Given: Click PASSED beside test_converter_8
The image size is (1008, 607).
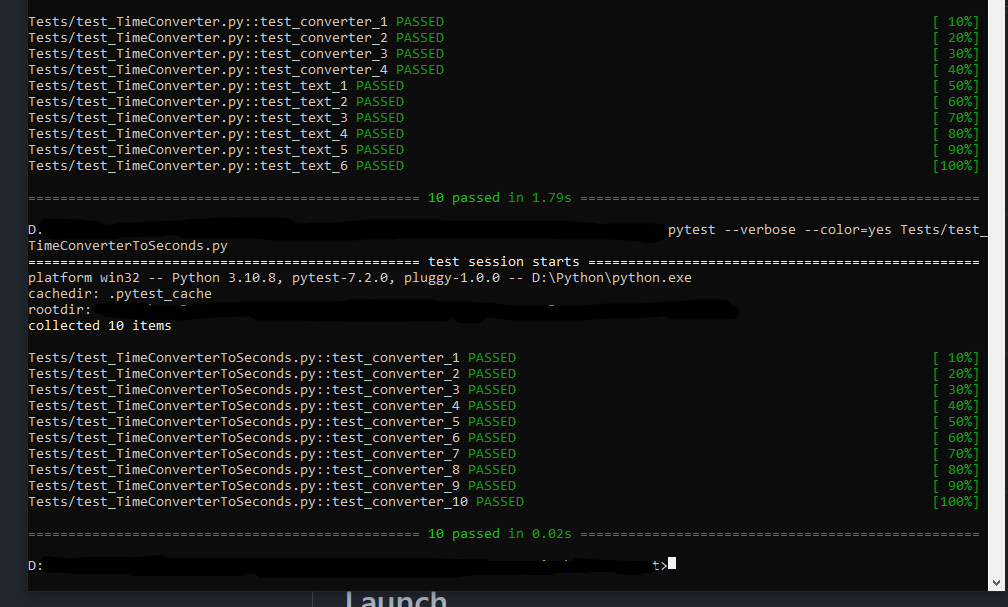Looking at the screenshot, I should (x=492, y=470).
